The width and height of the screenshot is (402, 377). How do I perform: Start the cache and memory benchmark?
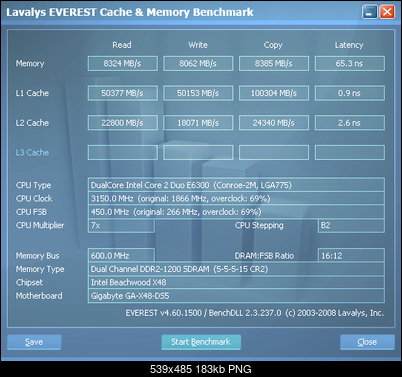coord(201,342)
